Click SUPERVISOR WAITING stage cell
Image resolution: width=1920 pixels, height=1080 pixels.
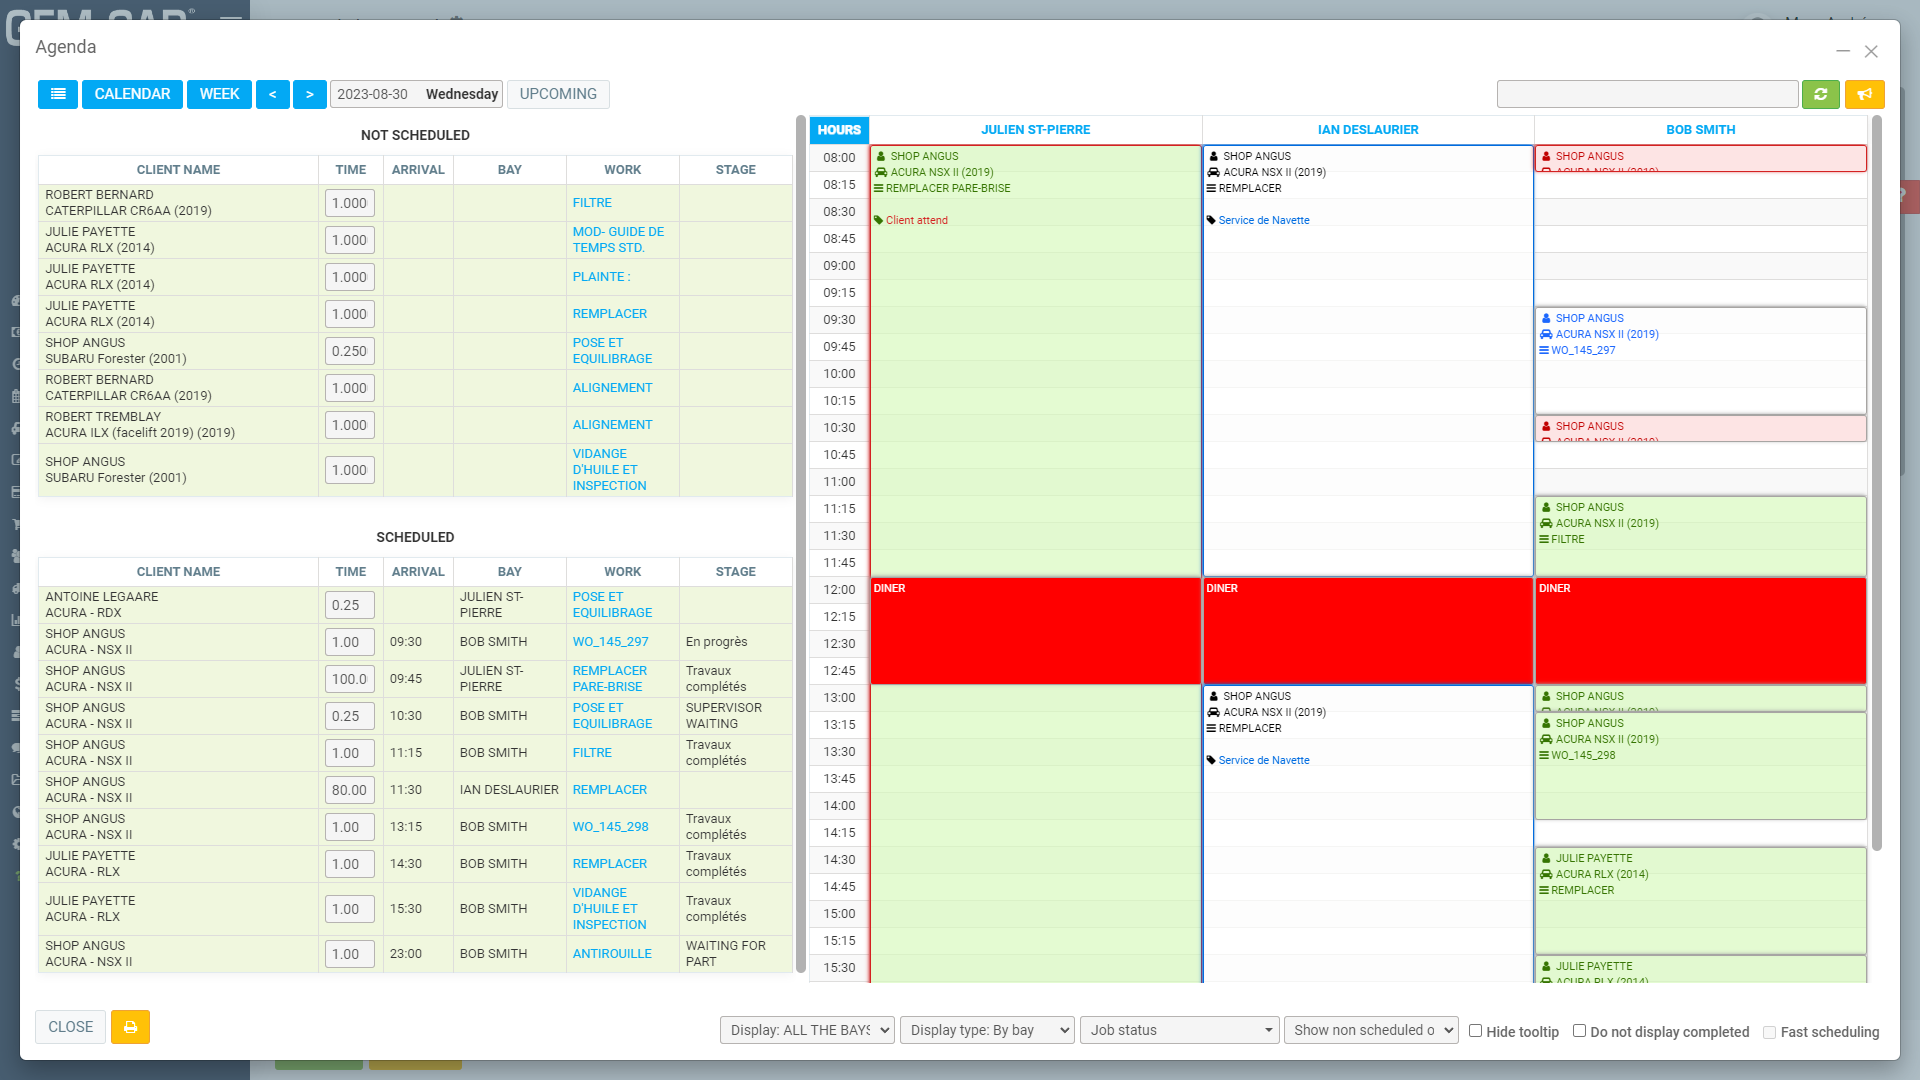[735, 716]
